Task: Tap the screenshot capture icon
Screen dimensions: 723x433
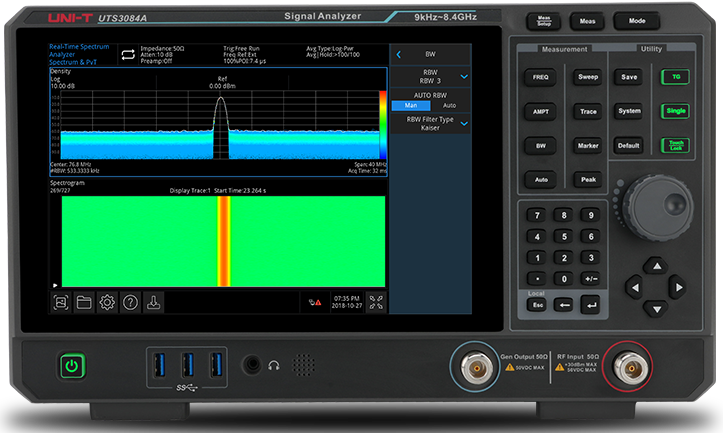Action: tap(61, 303)
